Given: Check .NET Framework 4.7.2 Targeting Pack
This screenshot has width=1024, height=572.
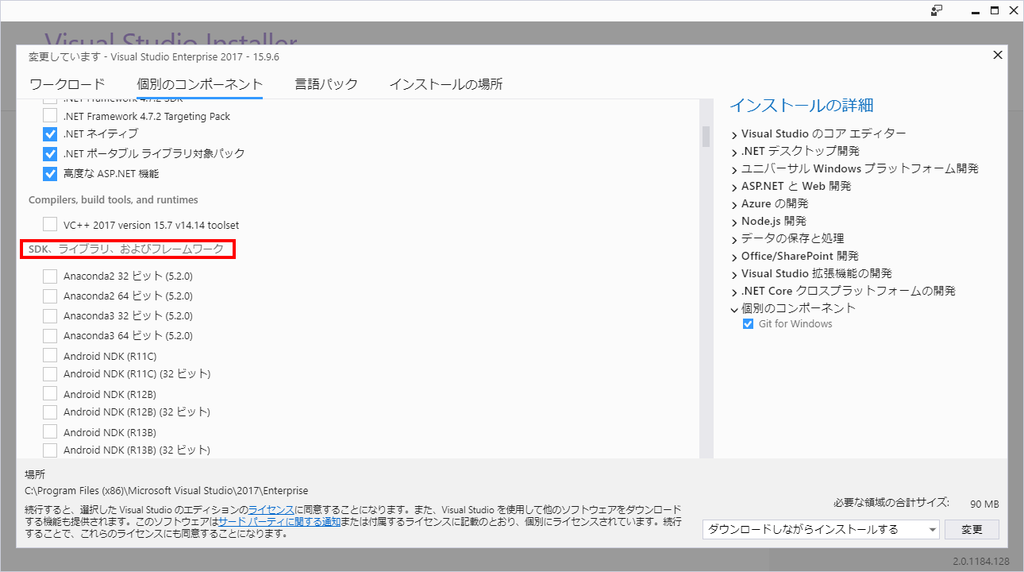Looking at the screenshot, I should [x=50, y=116].
